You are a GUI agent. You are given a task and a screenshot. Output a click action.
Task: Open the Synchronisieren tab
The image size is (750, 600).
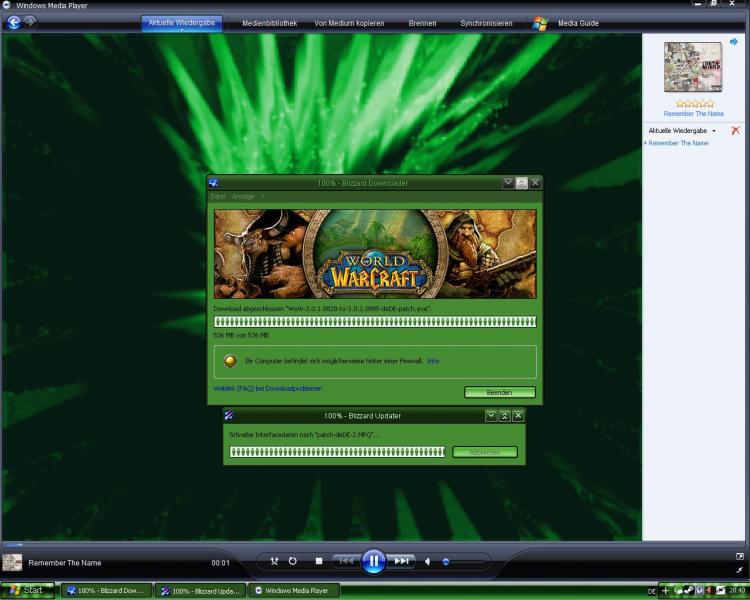(x=486, y=23)
